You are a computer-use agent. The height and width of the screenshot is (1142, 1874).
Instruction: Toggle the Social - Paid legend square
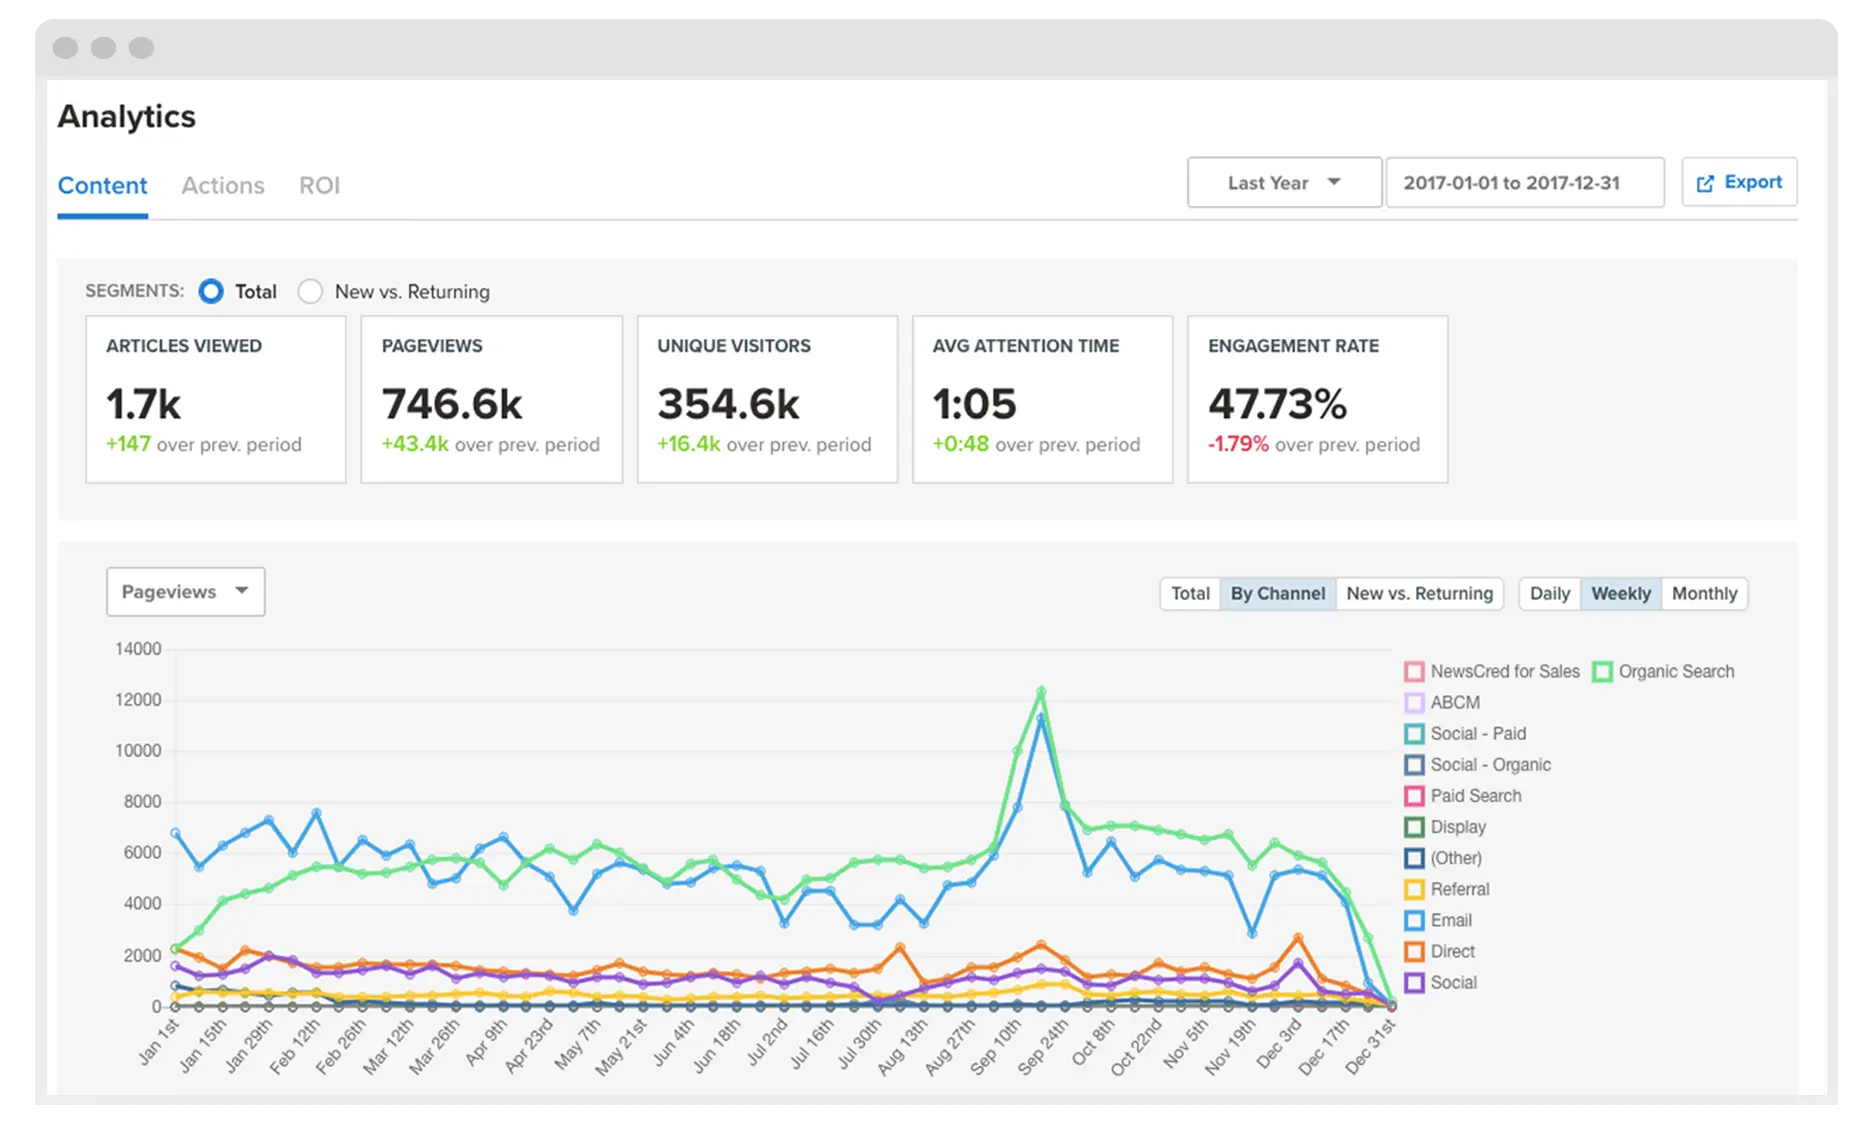pyautogui.click(x=1414, y=734)
